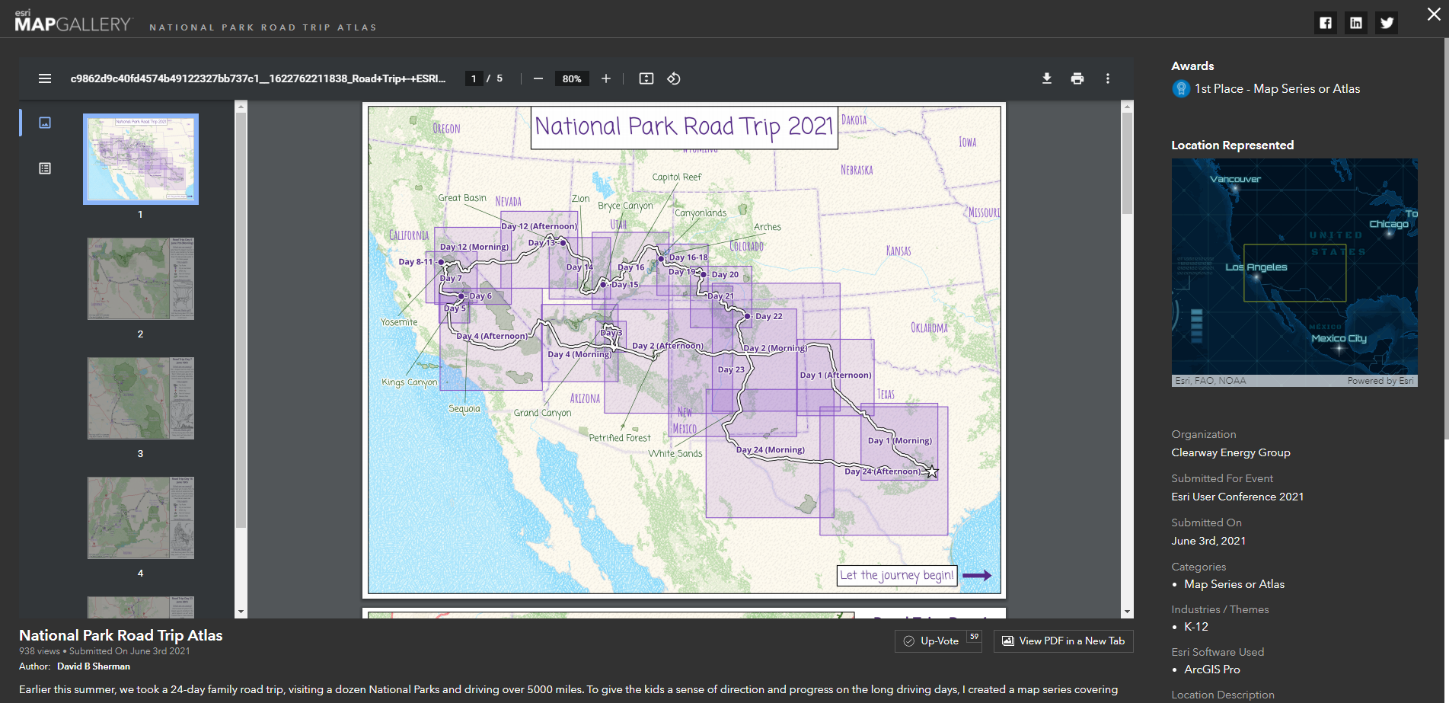Download the PDF file
Viewport: 1449px width, 703px height.
tap(1047, 78)
